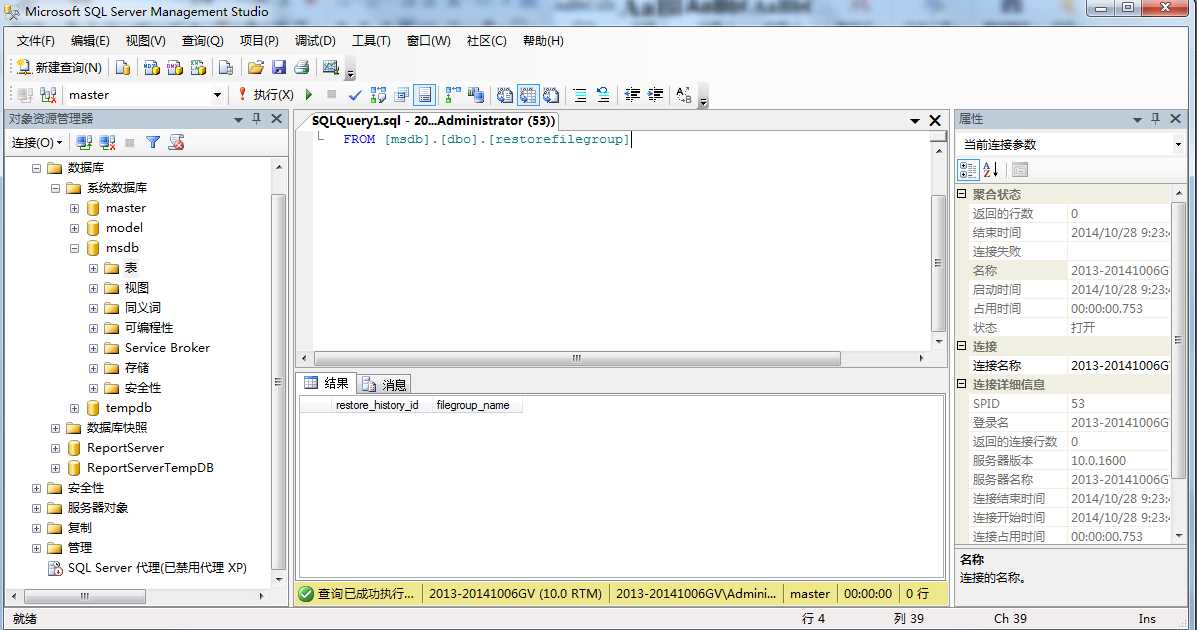Click the Open File folder icon

[256, 67]
